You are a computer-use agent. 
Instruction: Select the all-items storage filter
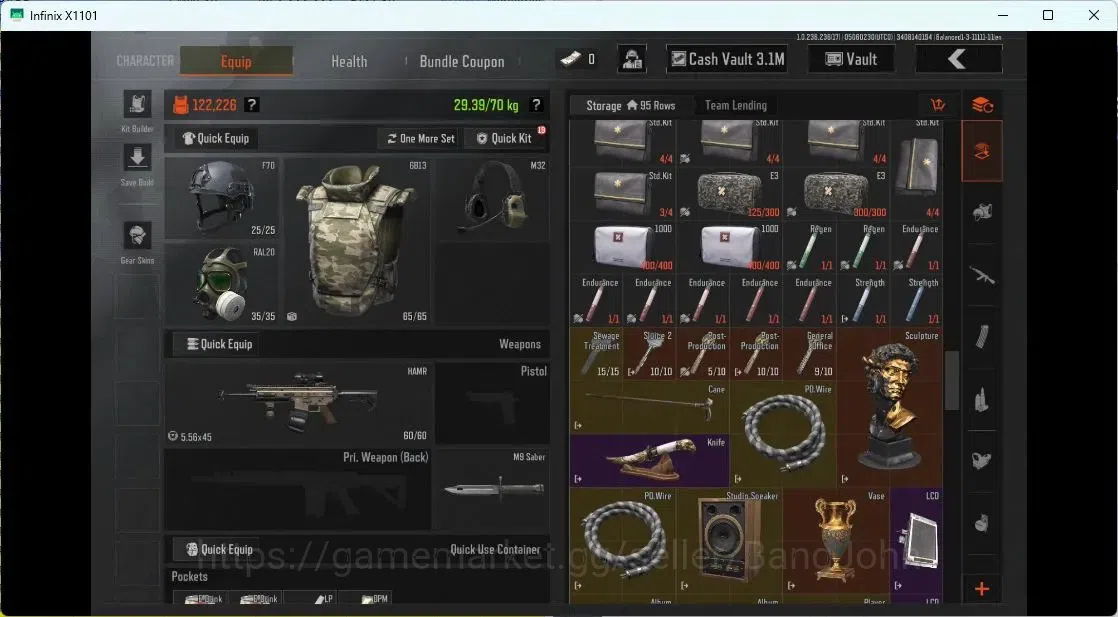click(x=982, y=151)
